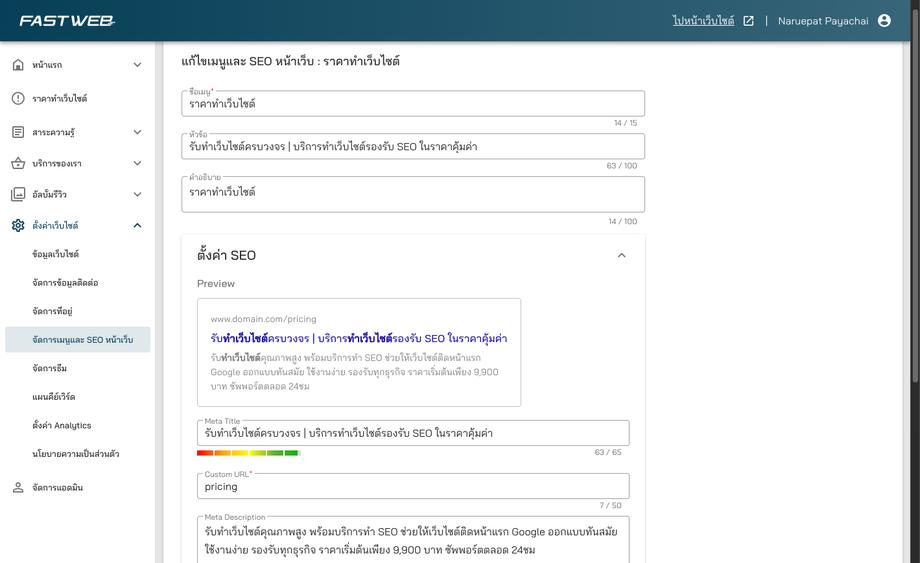Open the user account profile icon
This screenshot has height=563, width=920.
pos(884,21)
